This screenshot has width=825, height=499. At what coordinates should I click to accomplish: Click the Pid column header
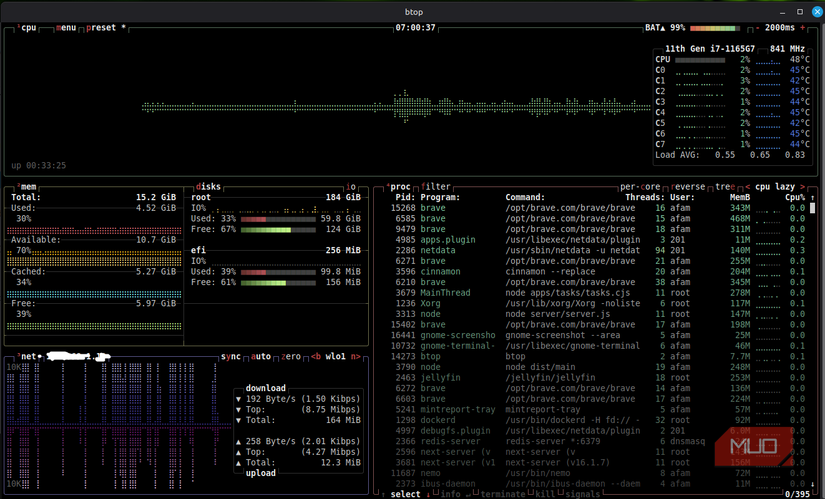point(405,197)
